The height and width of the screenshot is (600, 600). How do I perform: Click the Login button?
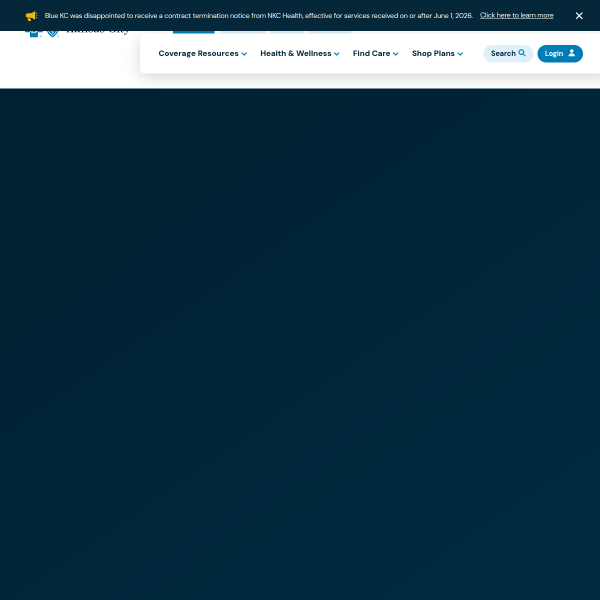point(560,54)
